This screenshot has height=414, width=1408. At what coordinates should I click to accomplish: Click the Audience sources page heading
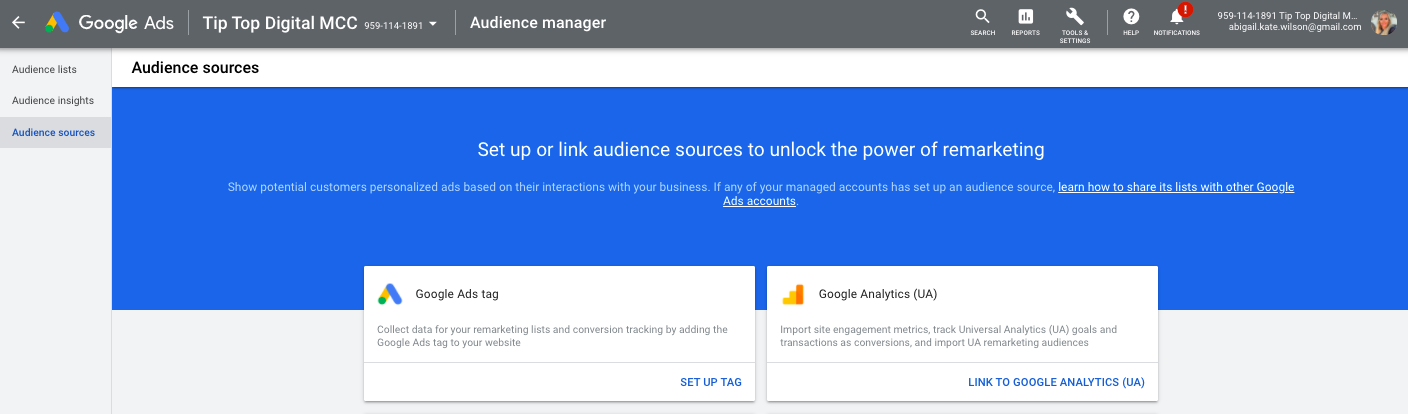point(195,68)
